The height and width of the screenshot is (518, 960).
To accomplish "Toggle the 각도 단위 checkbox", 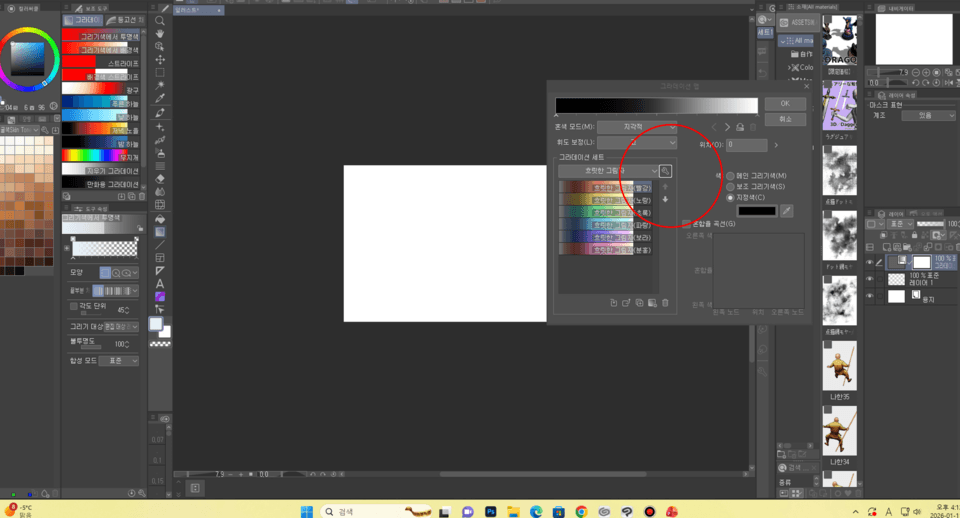I will 74,306.
